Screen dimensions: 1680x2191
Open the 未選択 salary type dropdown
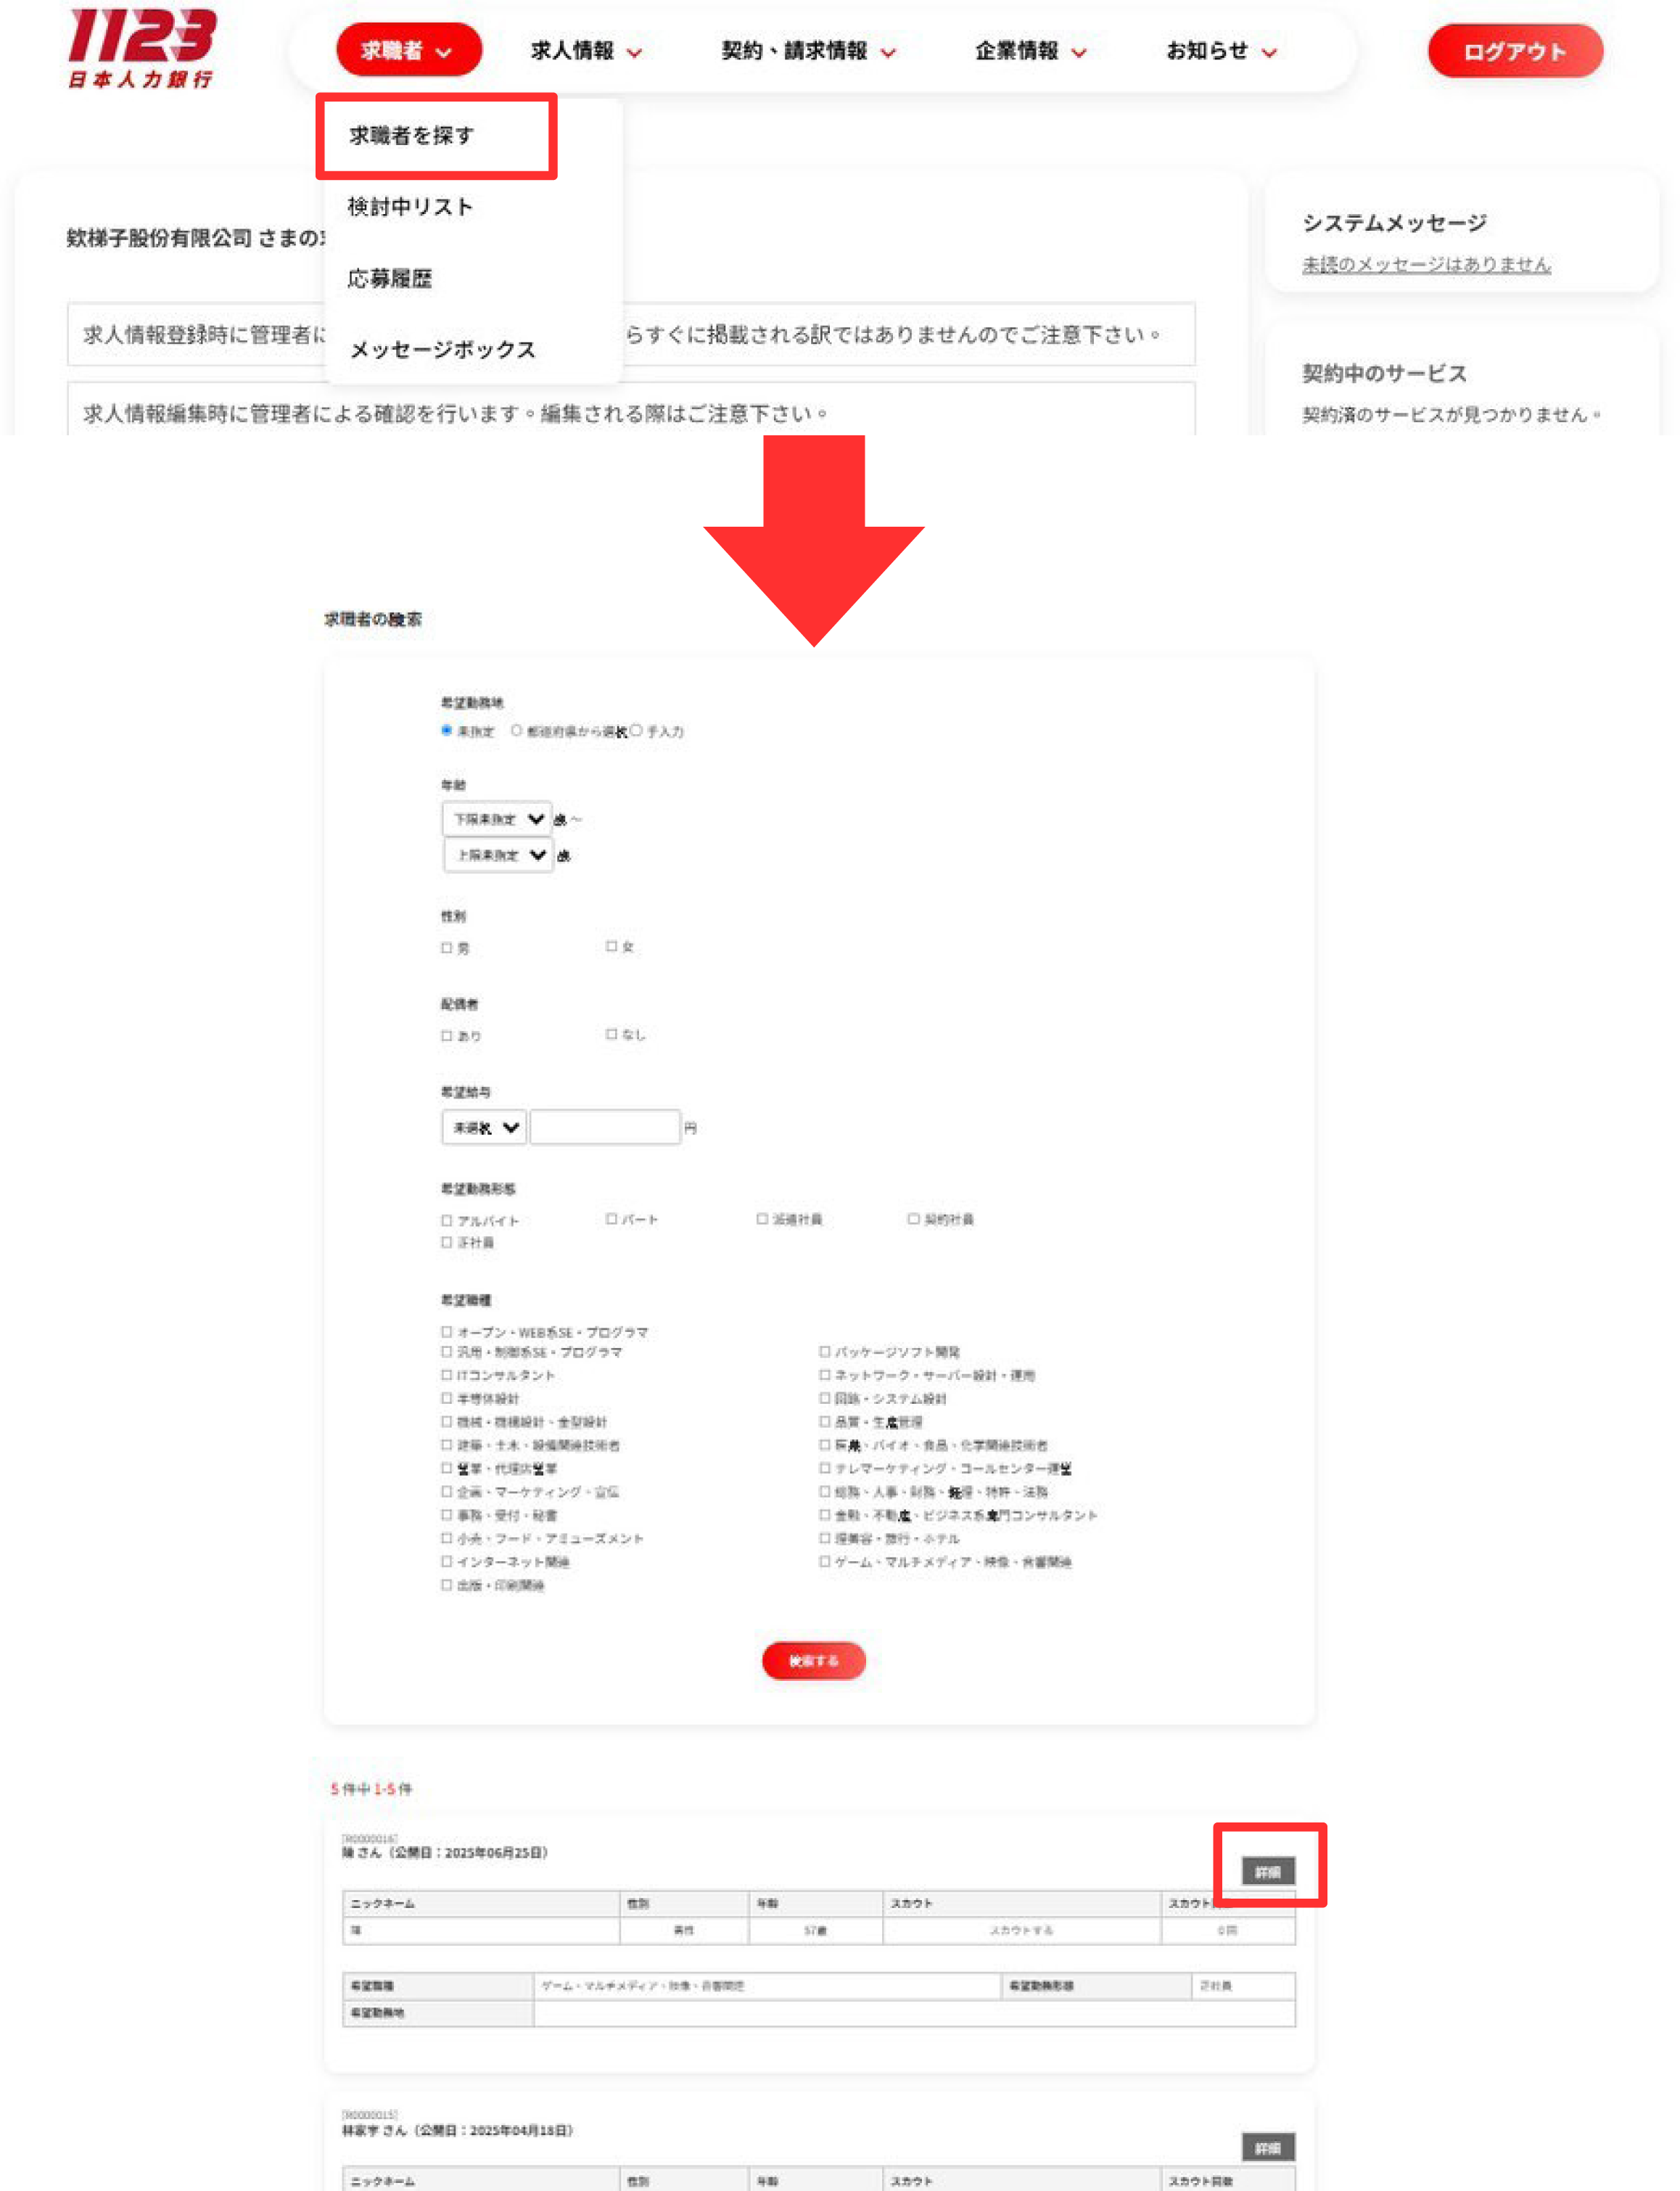coord(484,1128)
